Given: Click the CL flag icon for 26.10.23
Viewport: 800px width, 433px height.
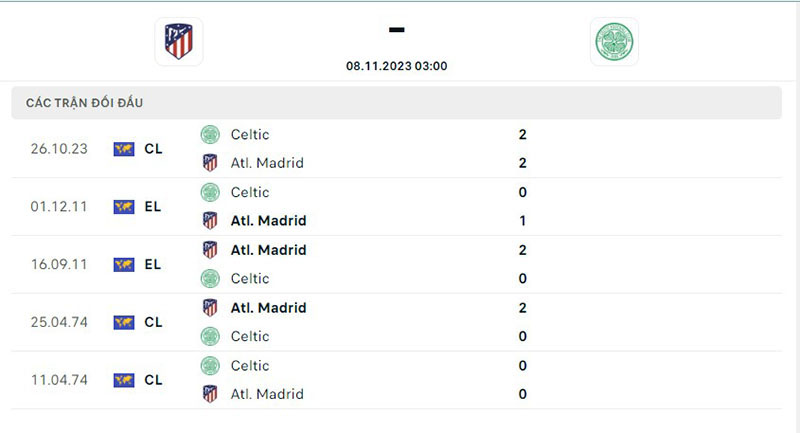Looking at the screenshot, I should 124,149.
